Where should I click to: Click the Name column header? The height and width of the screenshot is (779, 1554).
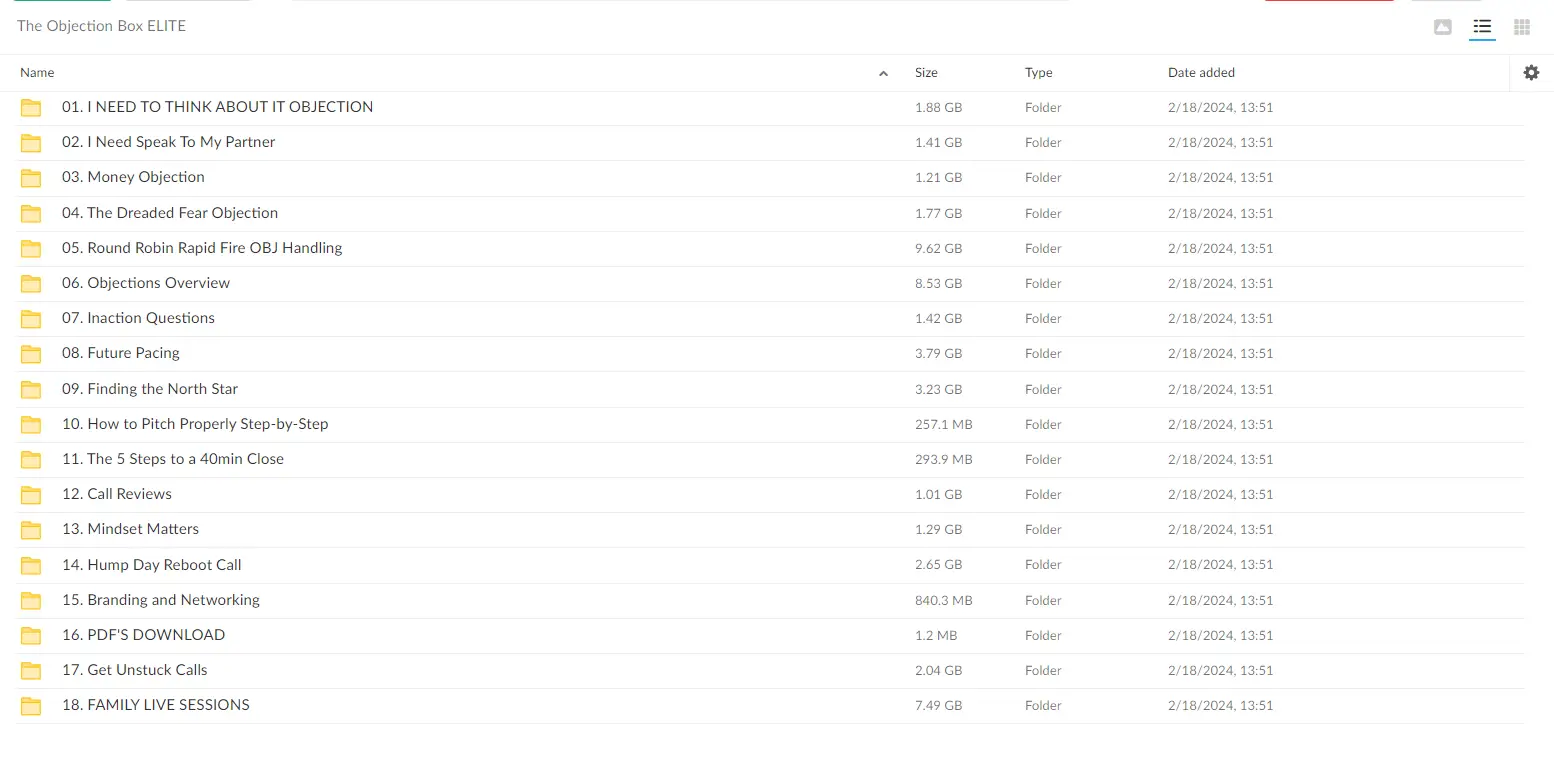37,72
